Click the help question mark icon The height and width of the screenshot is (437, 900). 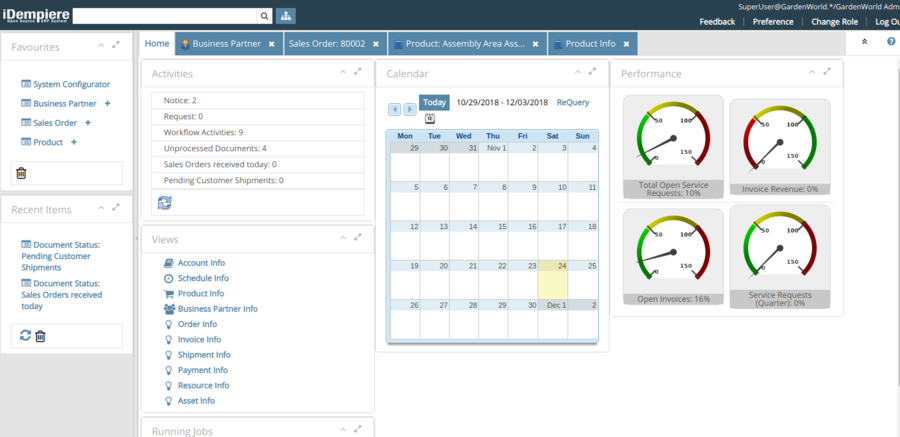click(x=890, y=43)
